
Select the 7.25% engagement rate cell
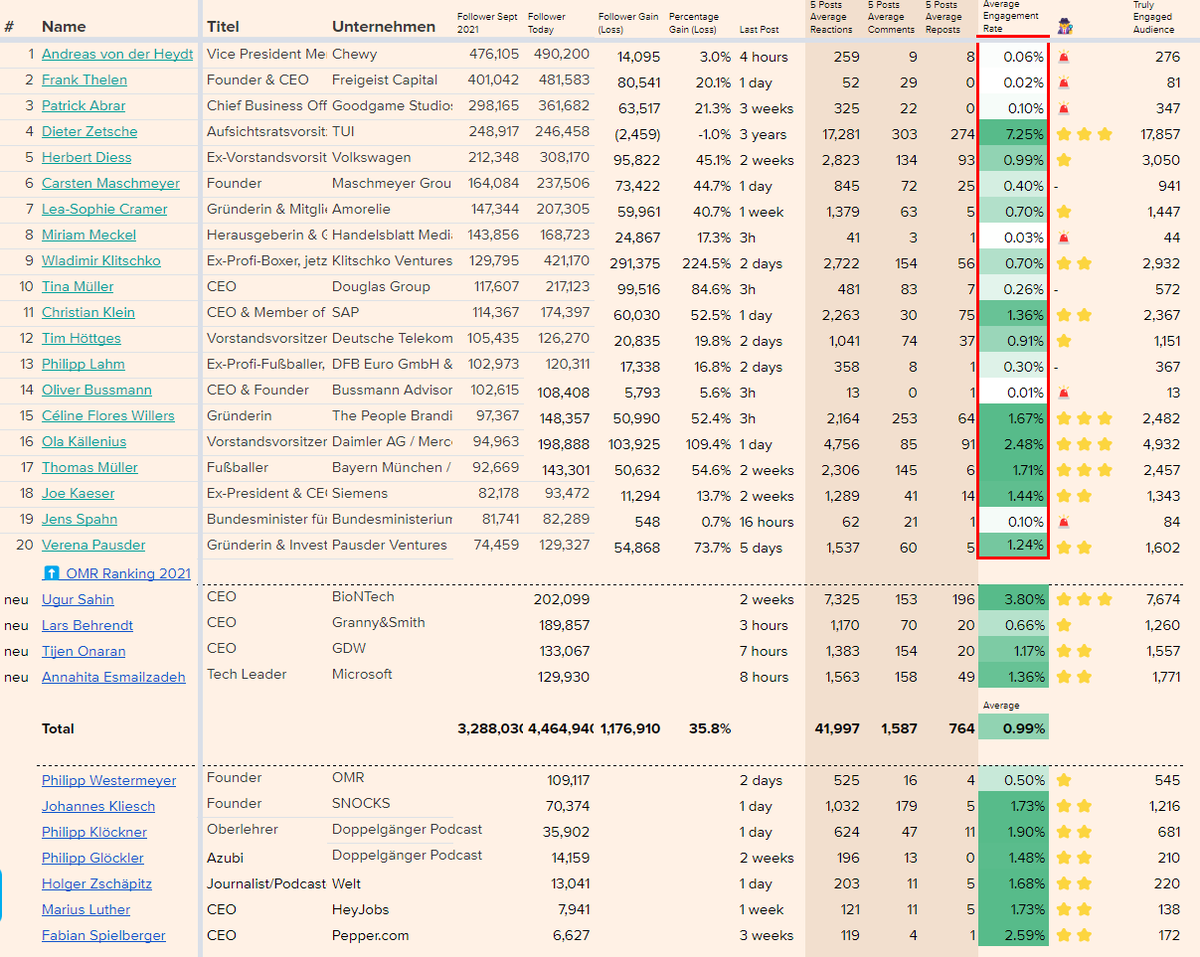1013,134
